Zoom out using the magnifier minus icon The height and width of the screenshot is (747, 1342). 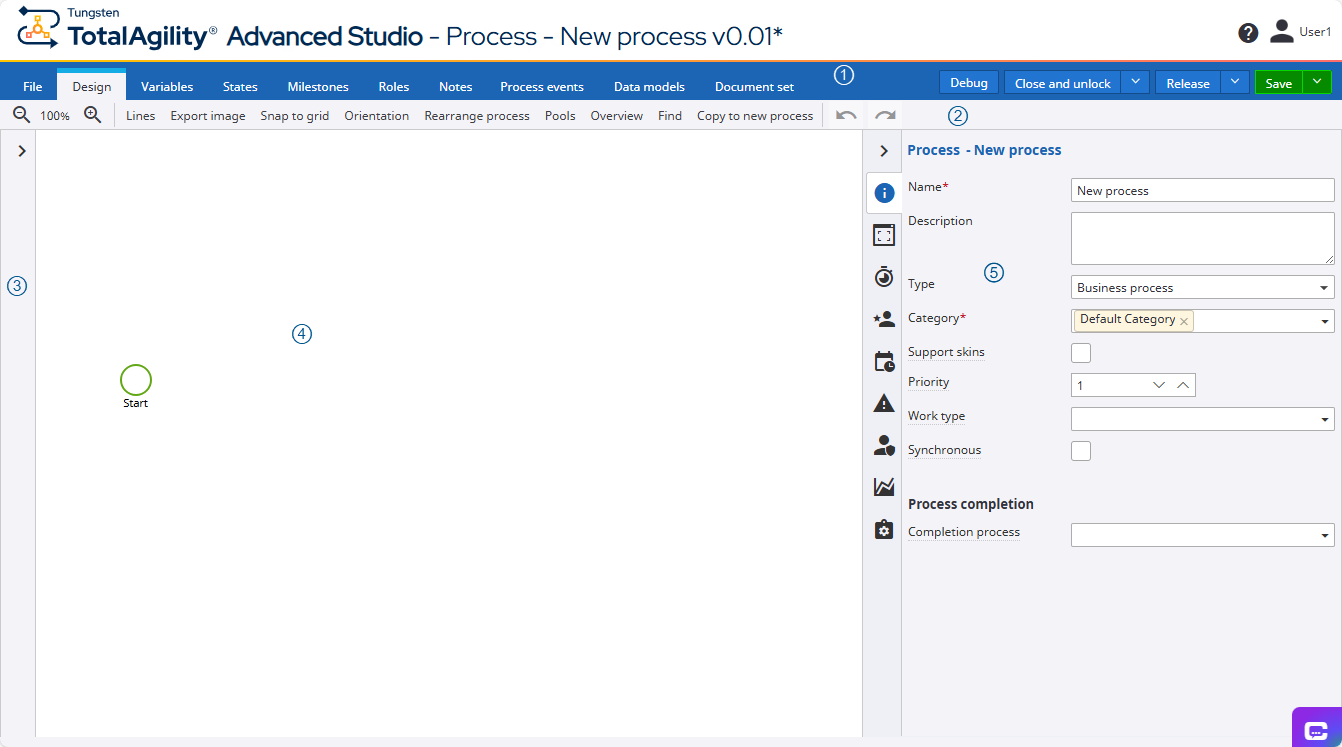21,115
